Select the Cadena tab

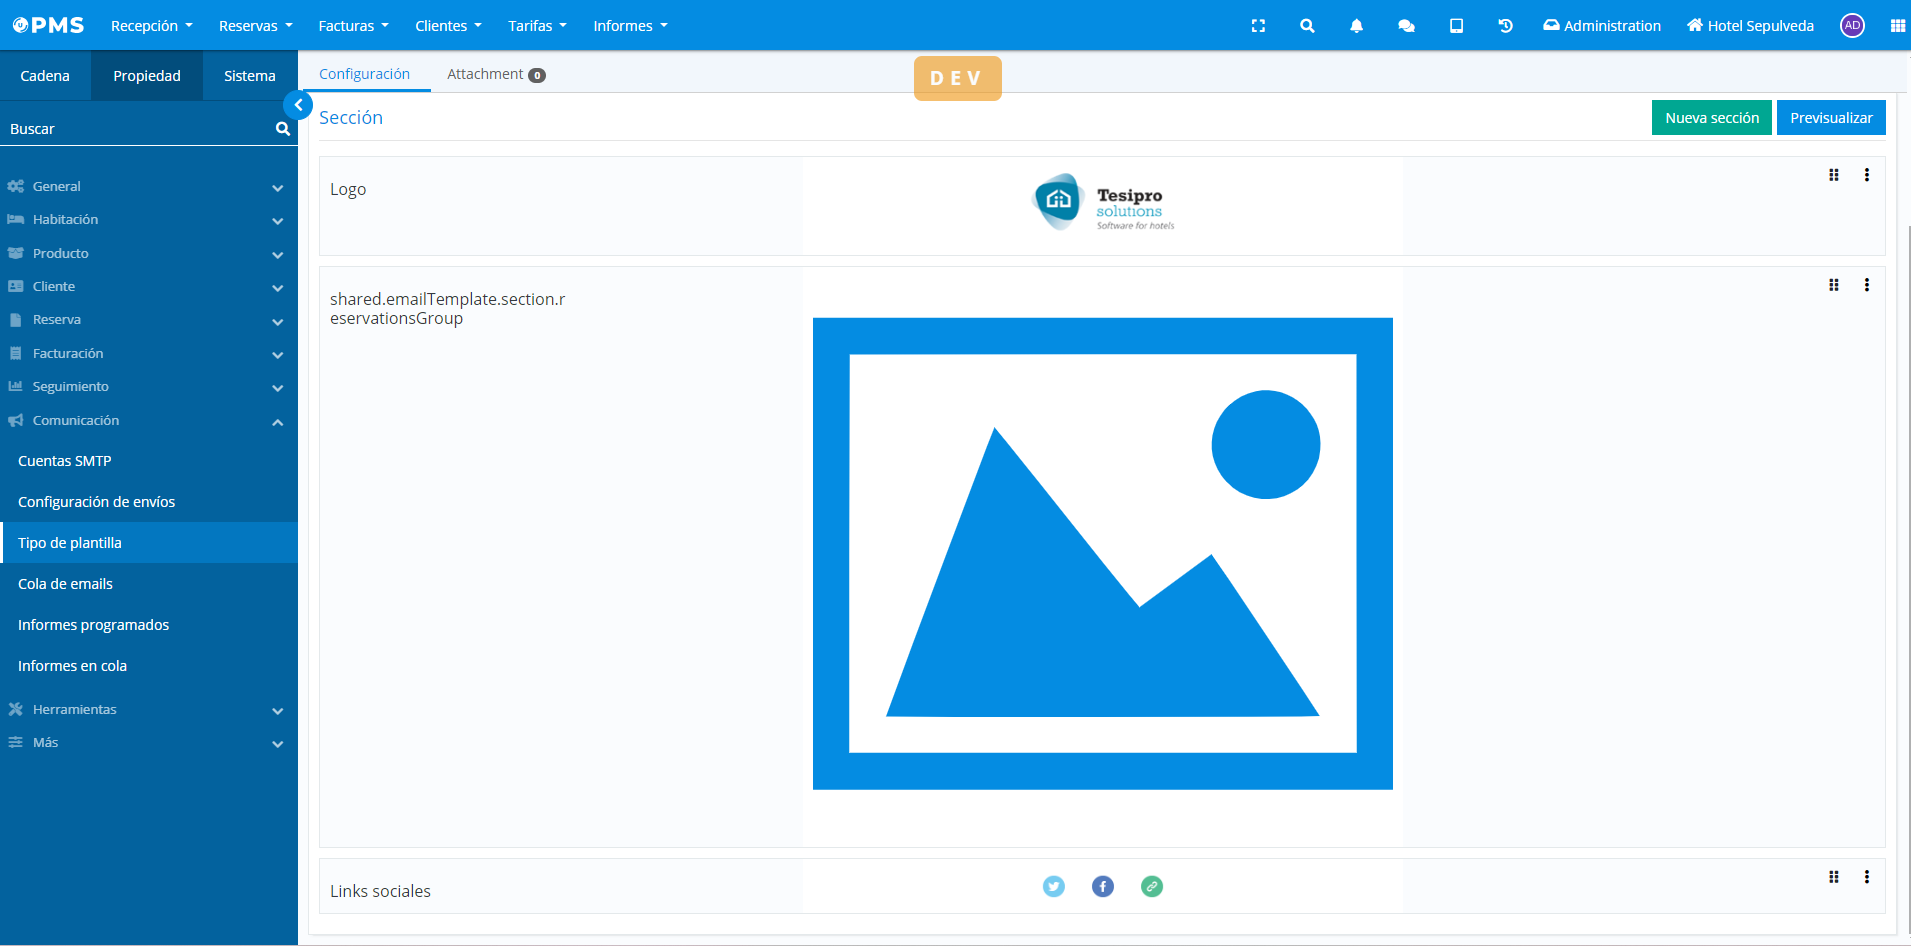pos(45,76)
